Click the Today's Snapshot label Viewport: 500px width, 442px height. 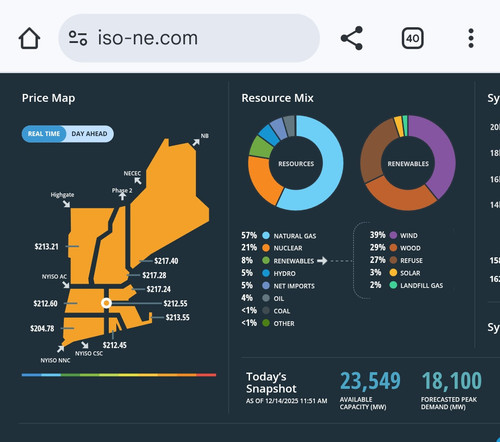pos(271,383)
